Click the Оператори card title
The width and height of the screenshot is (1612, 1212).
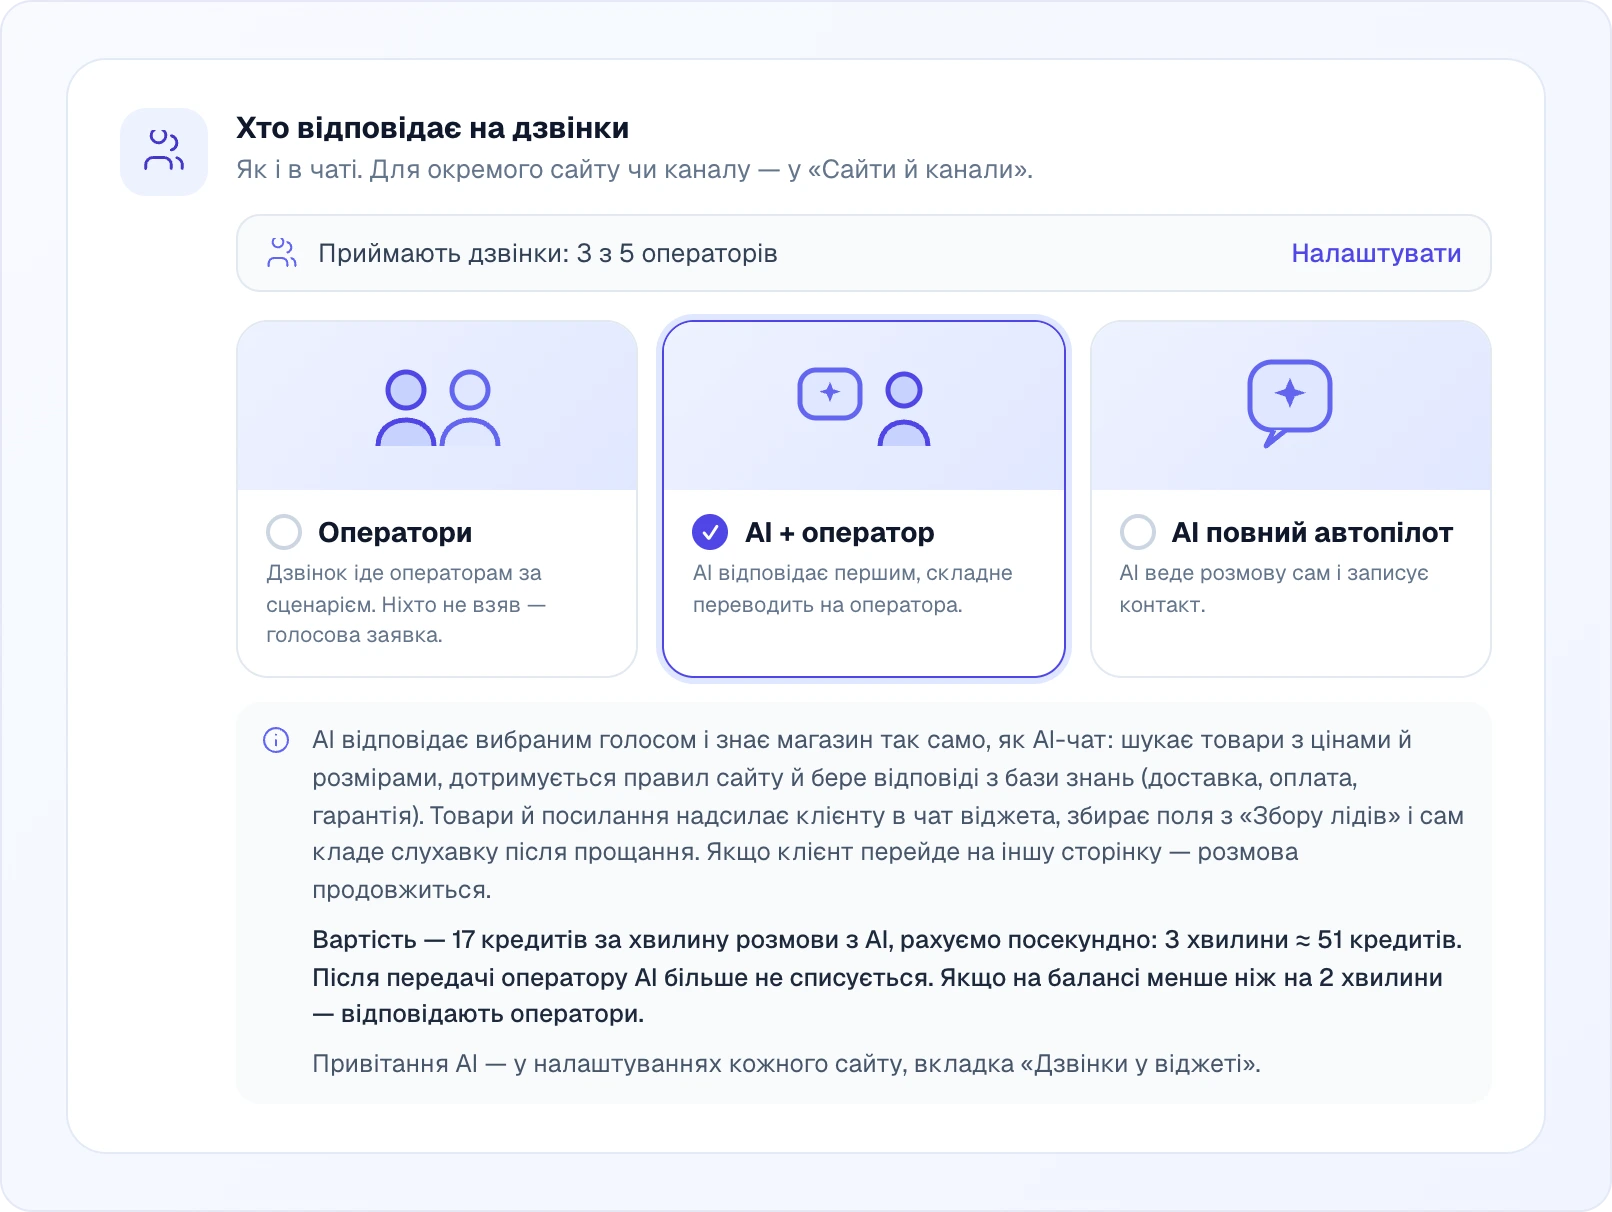(395, 532)
